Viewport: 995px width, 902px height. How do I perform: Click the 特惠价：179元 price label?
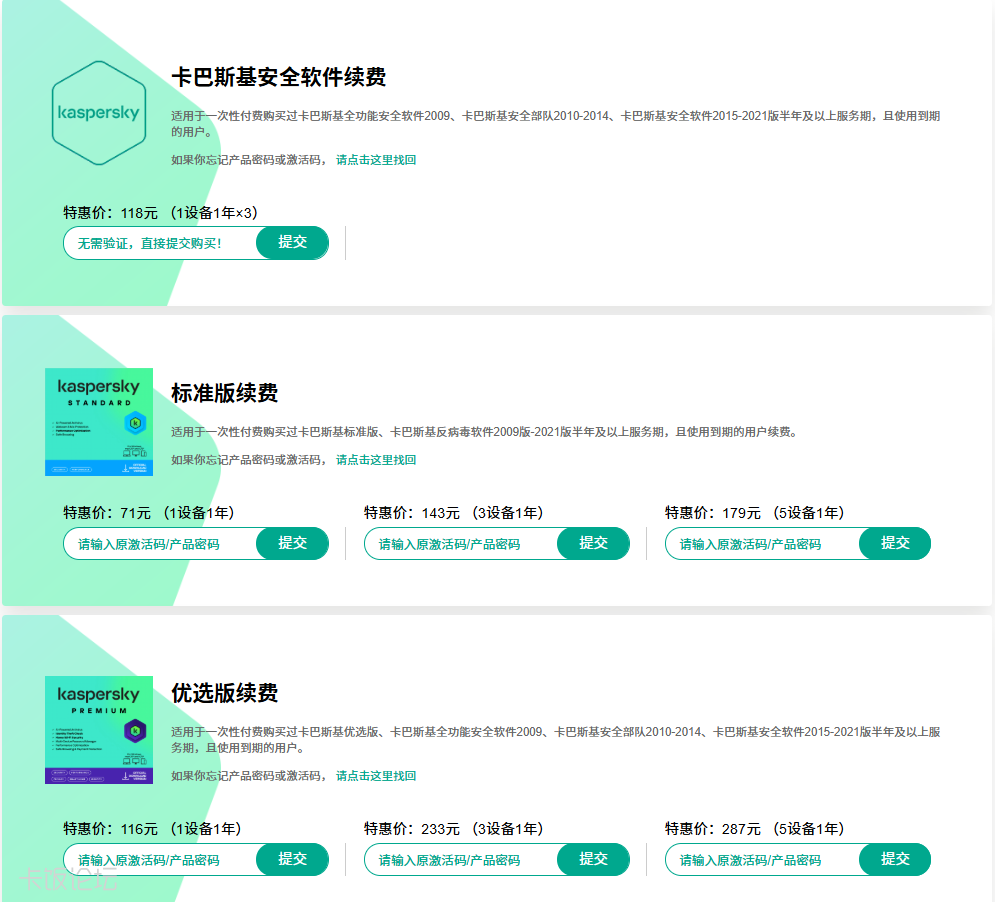(713, 513)
